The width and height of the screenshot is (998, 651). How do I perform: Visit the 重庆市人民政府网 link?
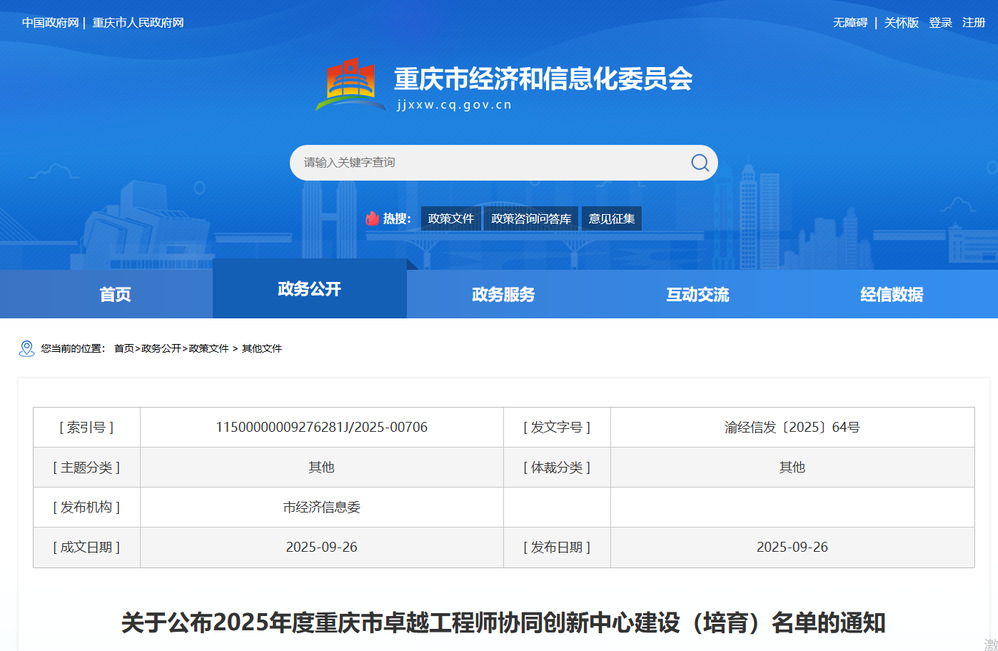pos(138,22)
